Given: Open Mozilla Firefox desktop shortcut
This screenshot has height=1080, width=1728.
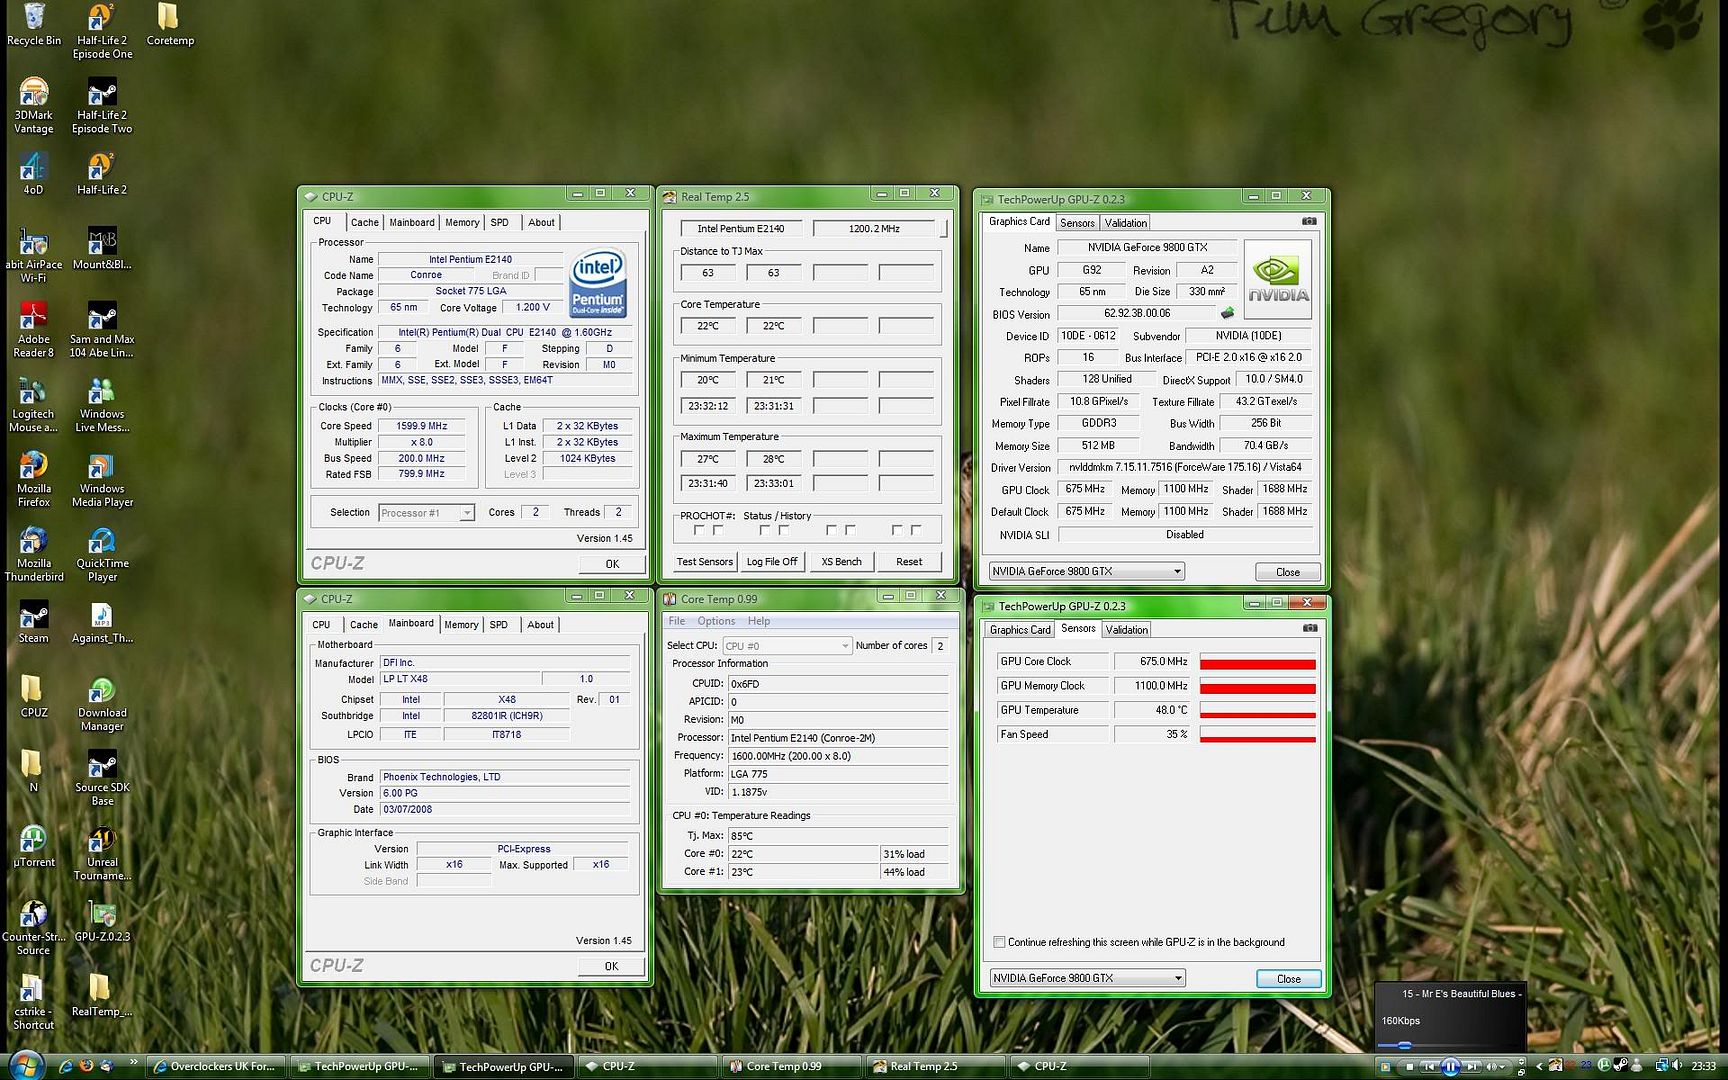Looking at the screenshot, I should (33, 479).
